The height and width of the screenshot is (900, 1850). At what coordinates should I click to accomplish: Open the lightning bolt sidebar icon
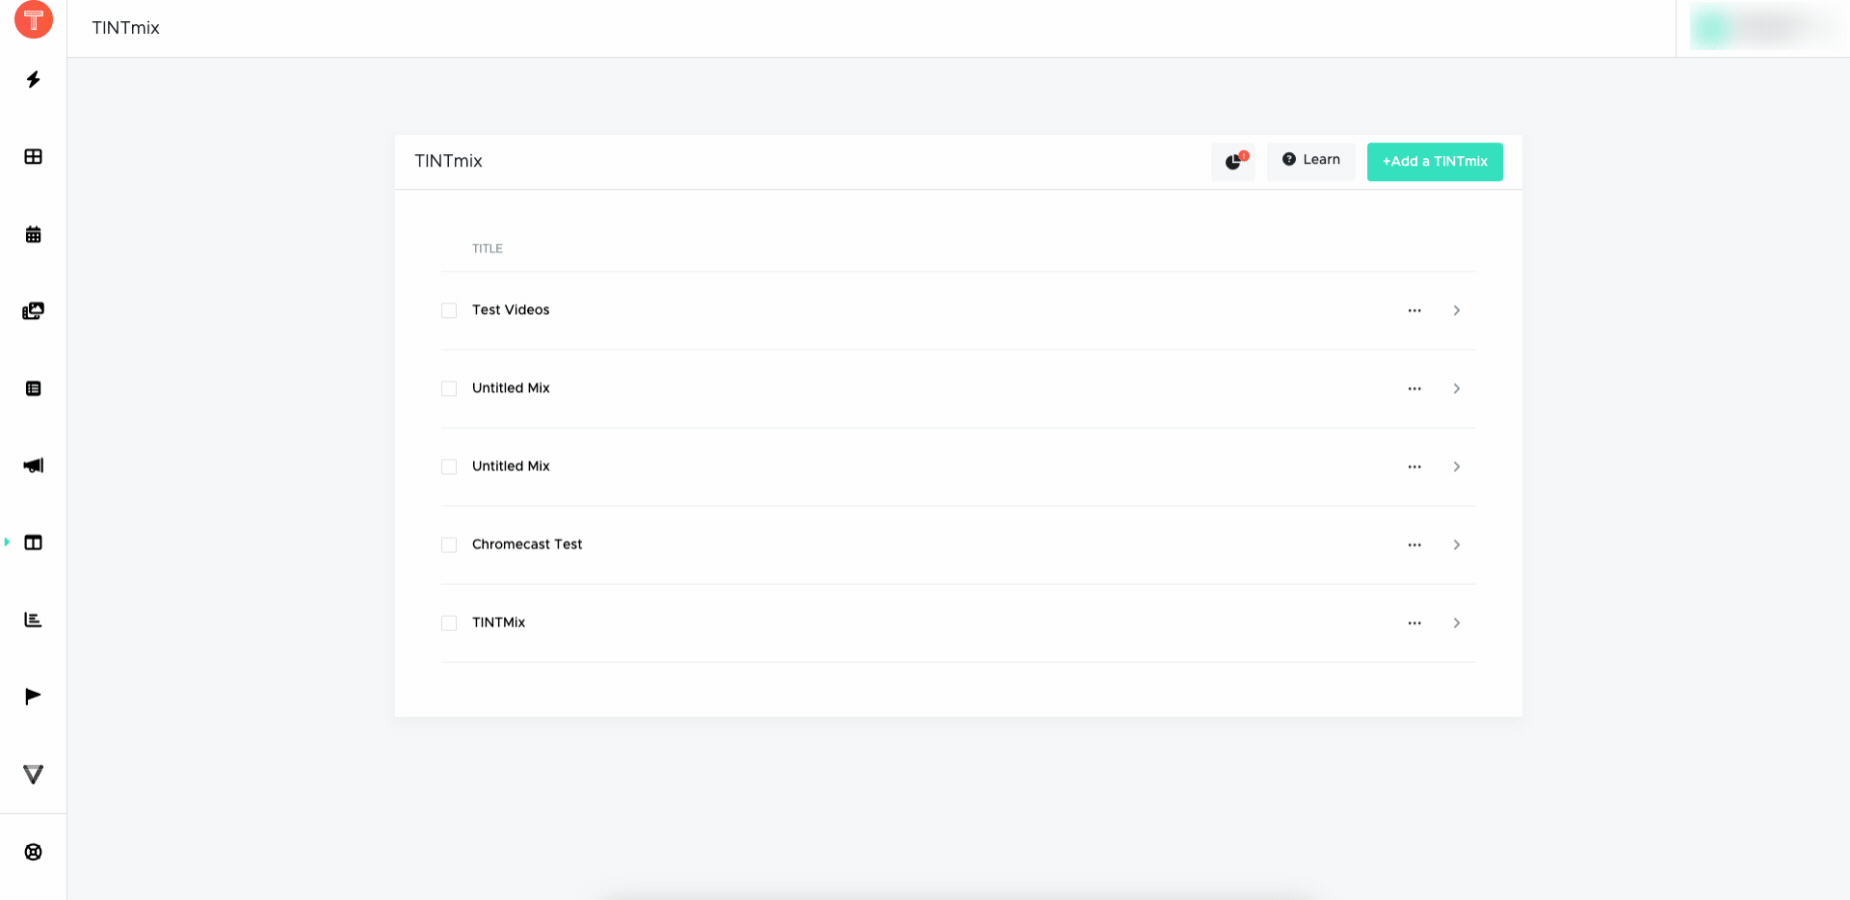tap(33, 79)
